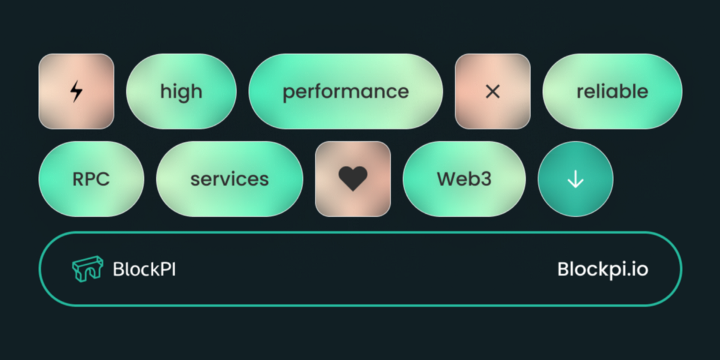Select the "Web3" pill tag

pyautogui.click(x=464, y=179)
